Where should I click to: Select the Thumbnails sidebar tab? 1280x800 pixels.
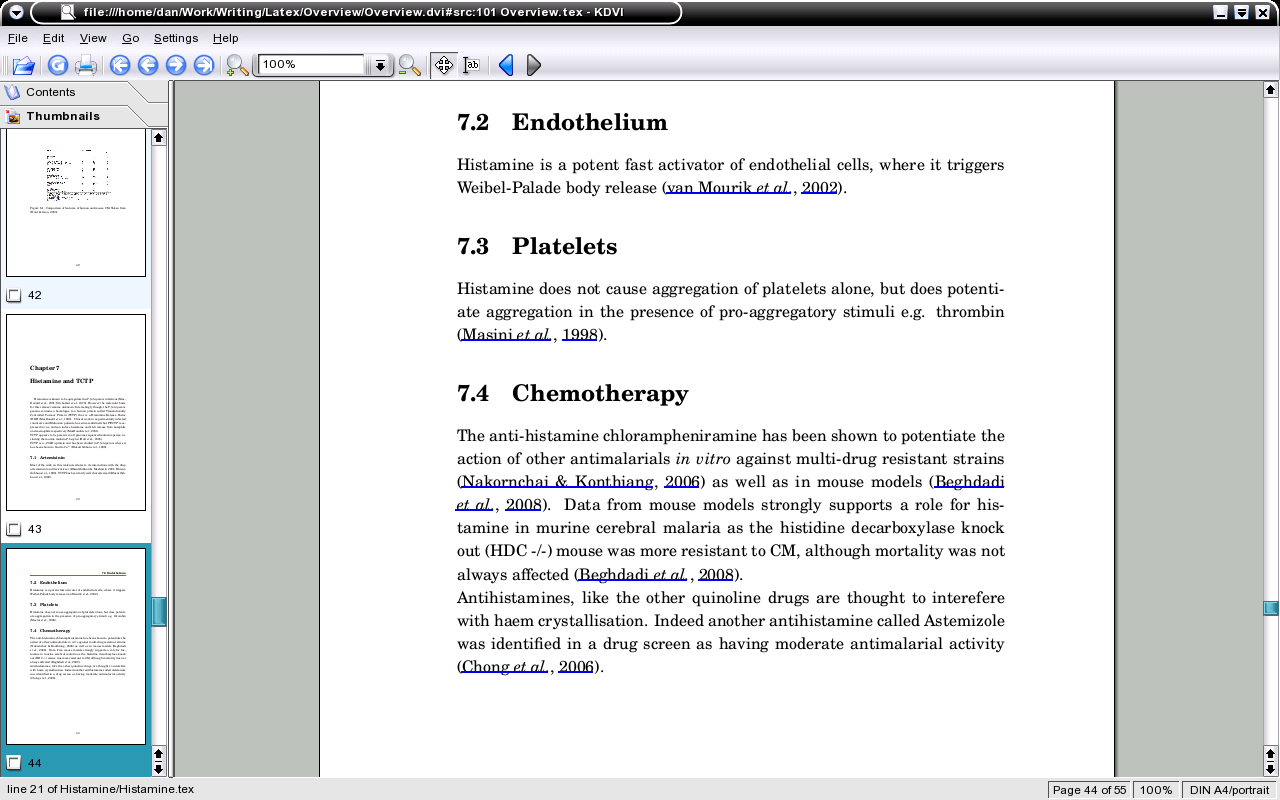pyautogui.click(x=74, y=116)
